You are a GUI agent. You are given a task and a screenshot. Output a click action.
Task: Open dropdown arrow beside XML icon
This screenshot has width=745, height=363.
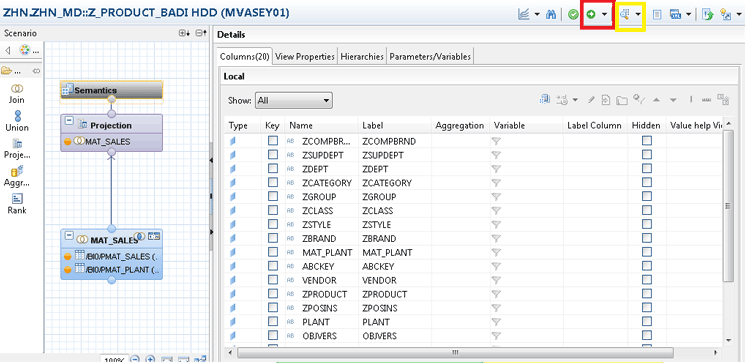point(688,15)
